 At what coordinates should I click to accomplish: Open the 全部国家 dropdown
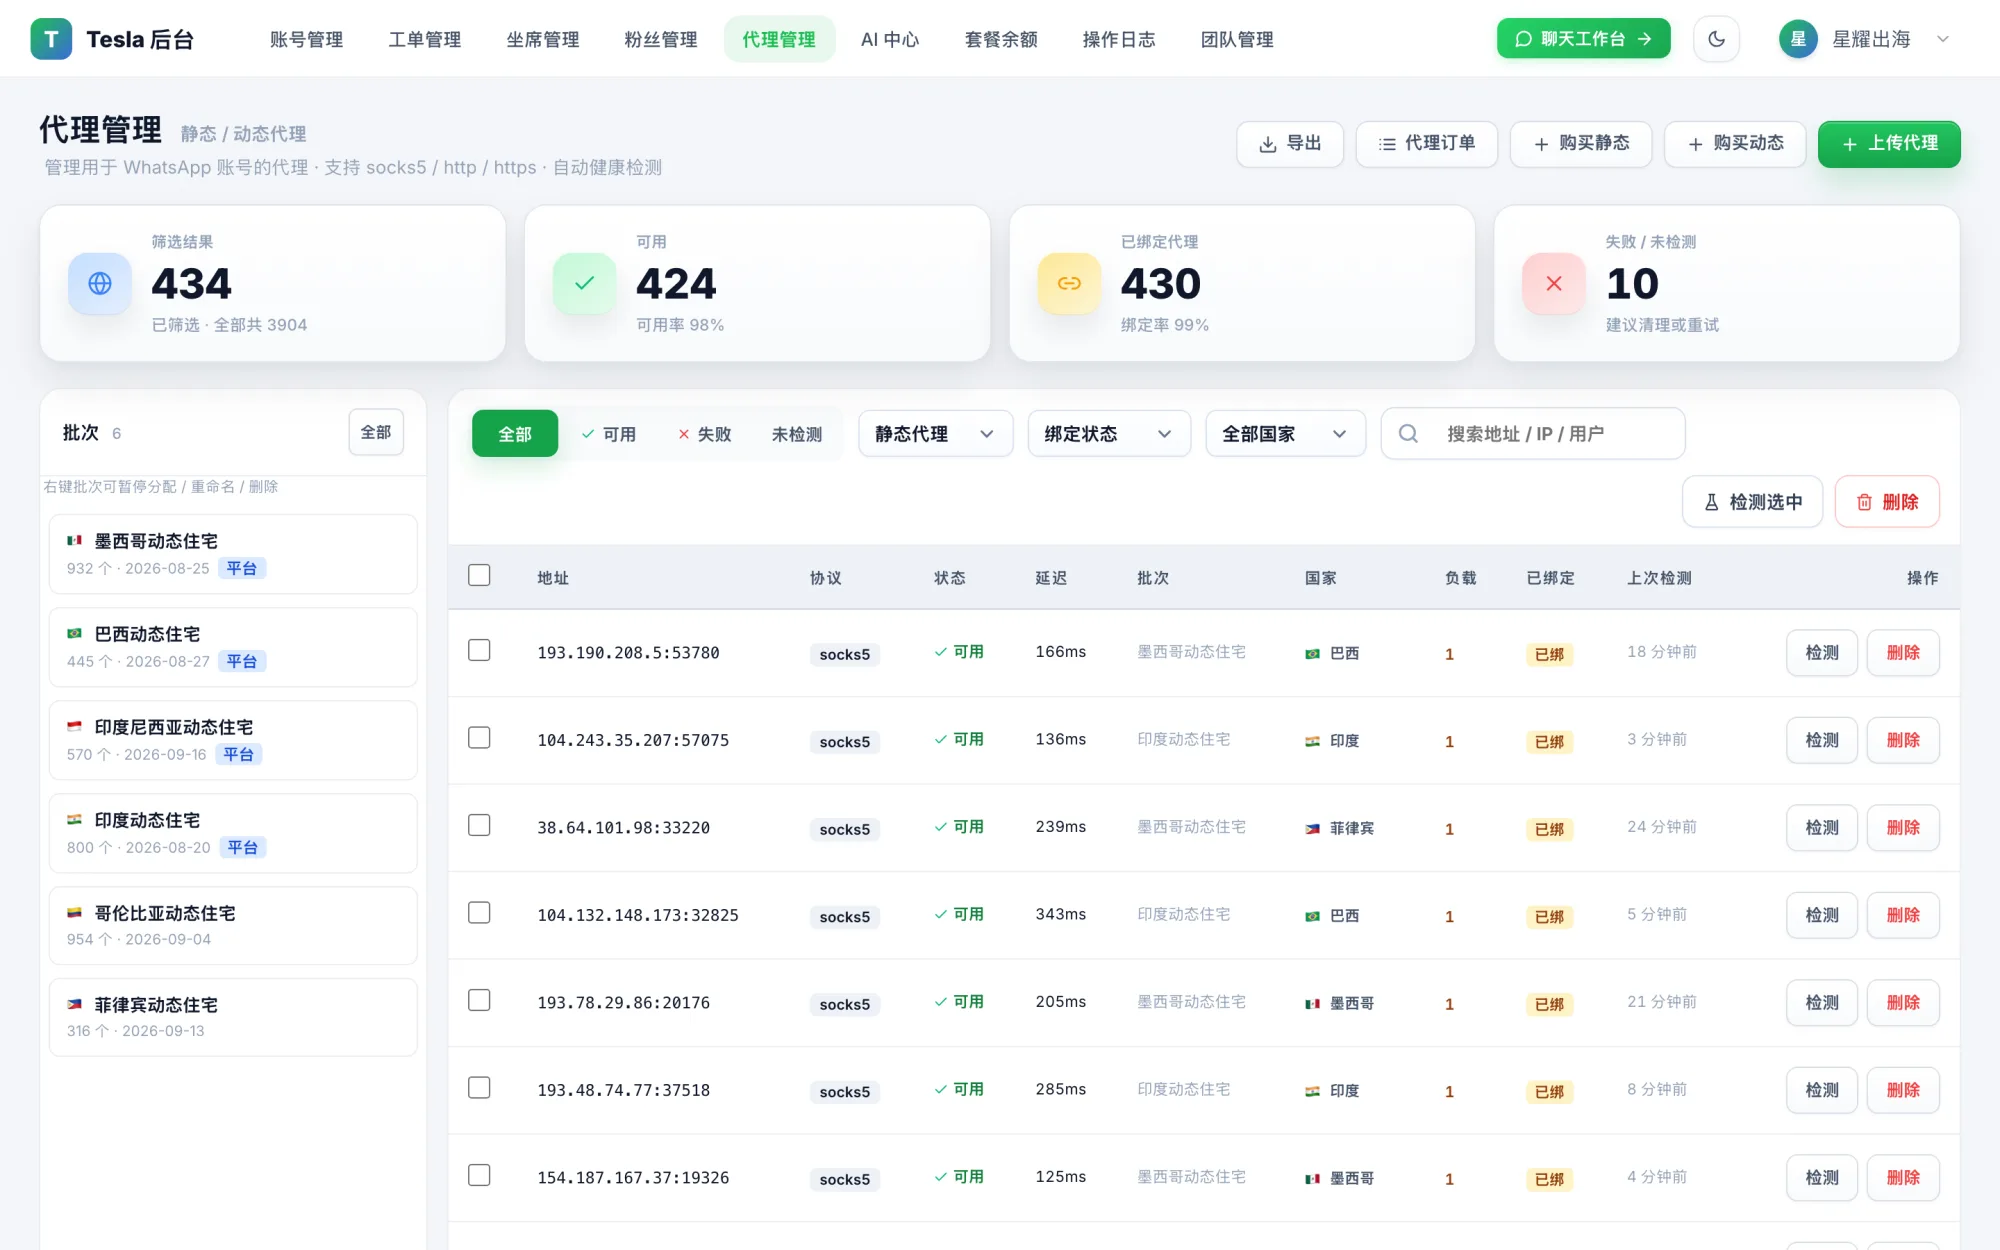point(1285,433)
